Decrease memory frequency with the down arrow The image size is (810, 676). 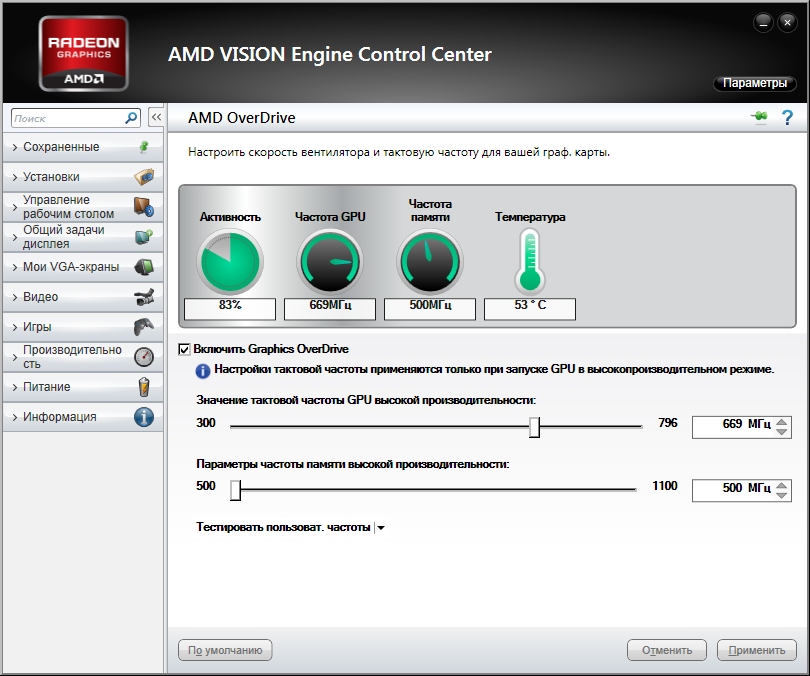click(782, 496)
